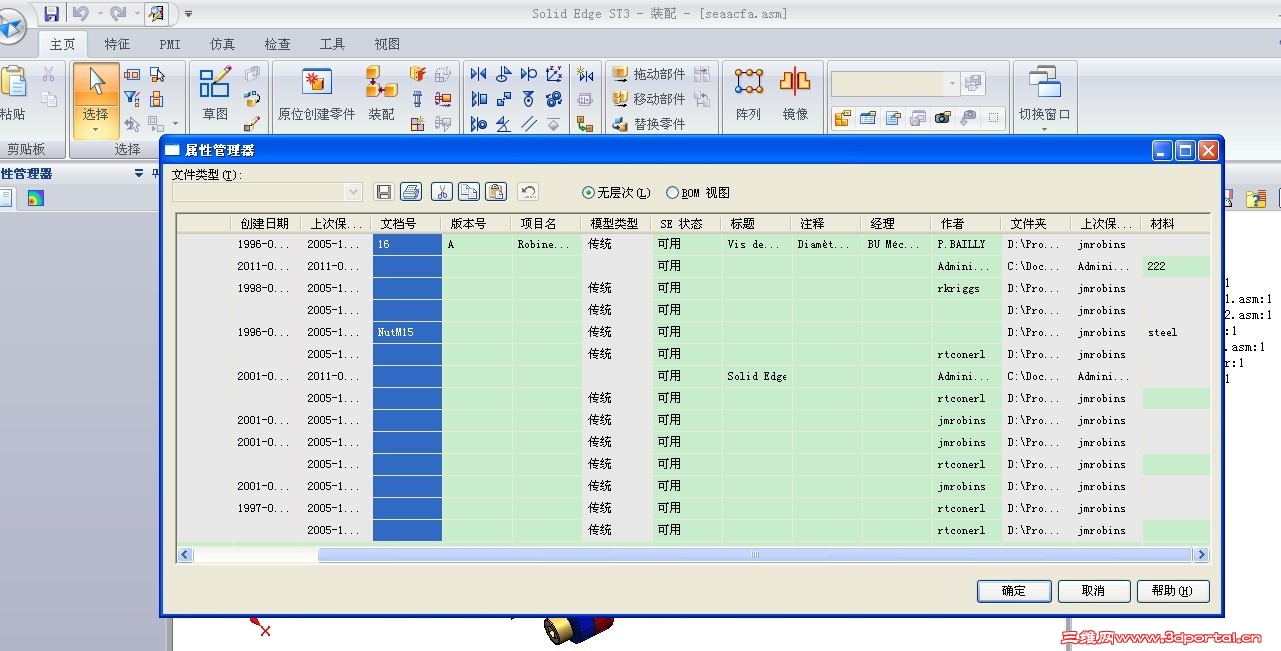Click the horizontal scrollbar thumb in the table
This screenshot has height=651, width=1281.
pyautogui.click(x=755, y=555)
